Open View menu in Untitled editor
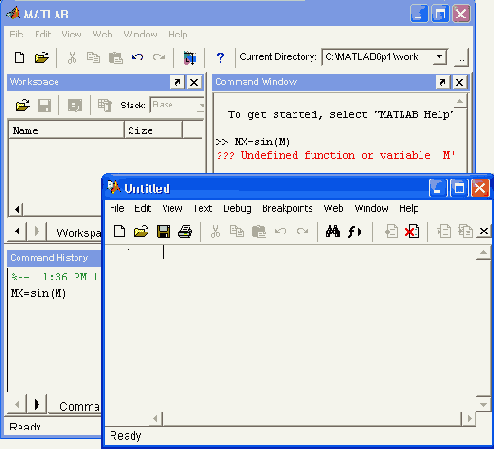 [x=172, y=208]
